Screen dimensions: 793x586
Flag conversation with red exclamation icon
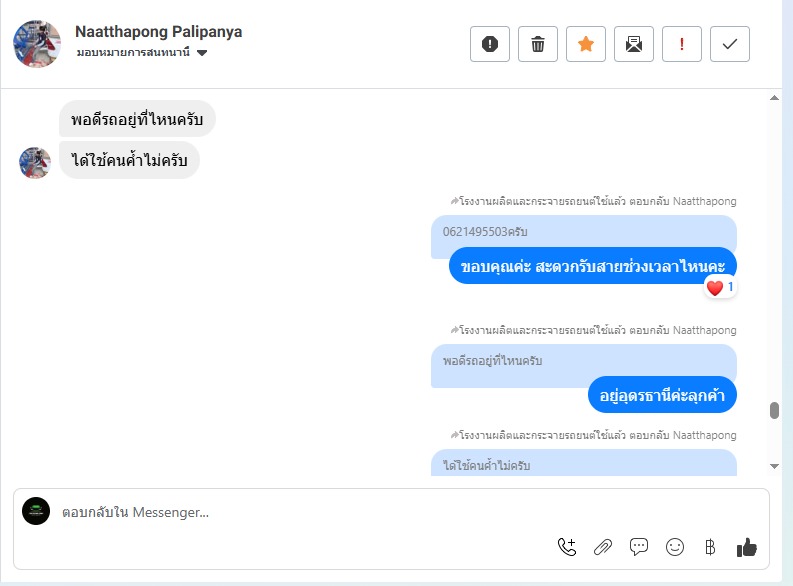click(682, 44)
